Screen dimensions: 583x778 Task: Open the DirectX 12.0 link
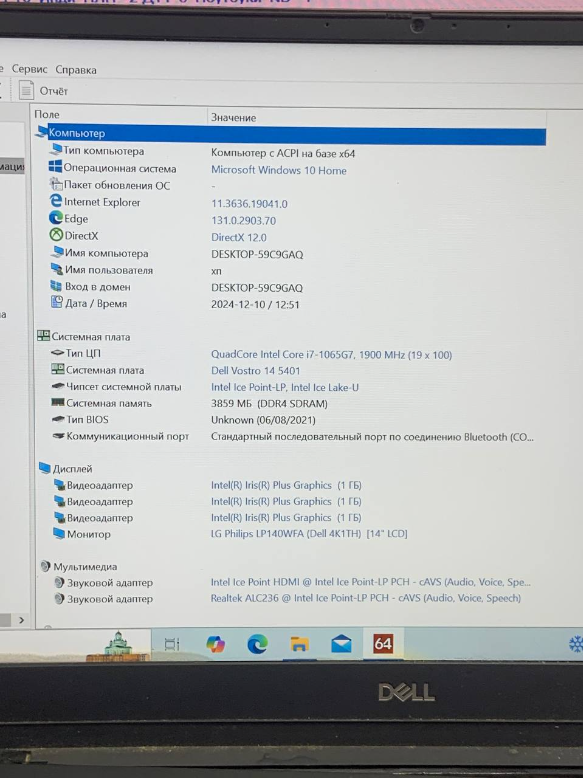[239, 237]
